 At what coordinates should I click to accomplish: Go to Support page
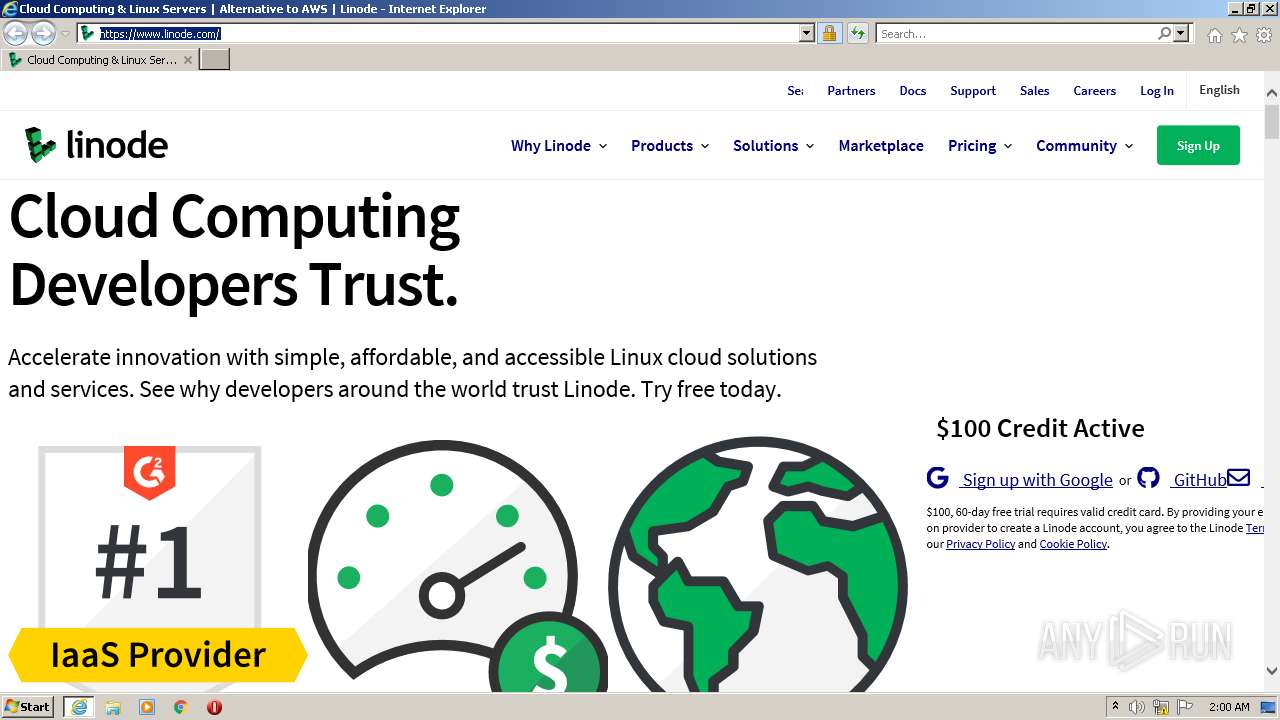point(973,90)
